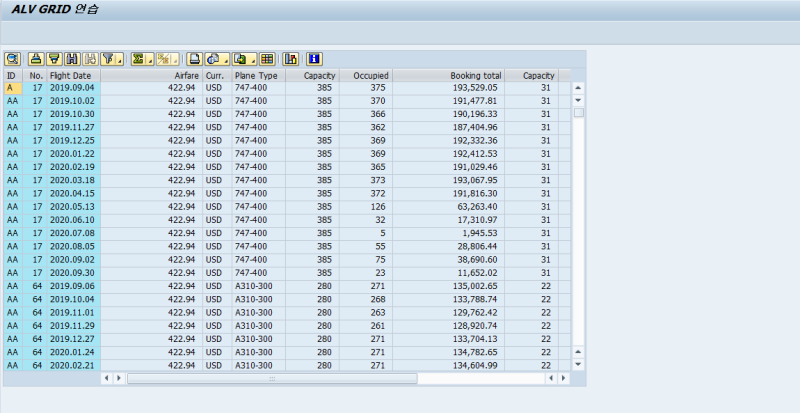Image resolution: width=800 pixels, height=413 pixels.
Task: Click the vertical scrollbar thumb box
Action: (578, 113)
